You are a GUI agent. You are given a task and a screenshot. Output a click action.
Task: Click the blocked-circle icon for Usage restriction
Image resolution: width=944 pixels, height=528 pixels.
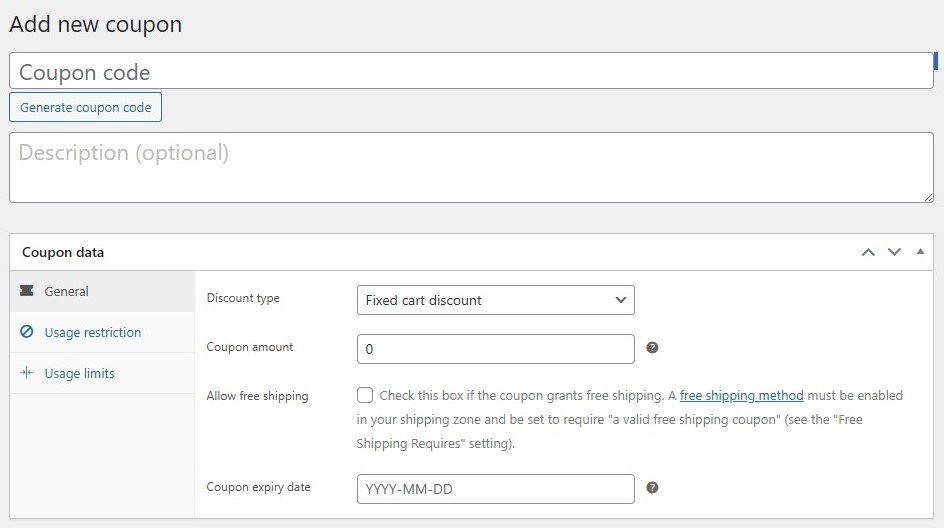26,333
